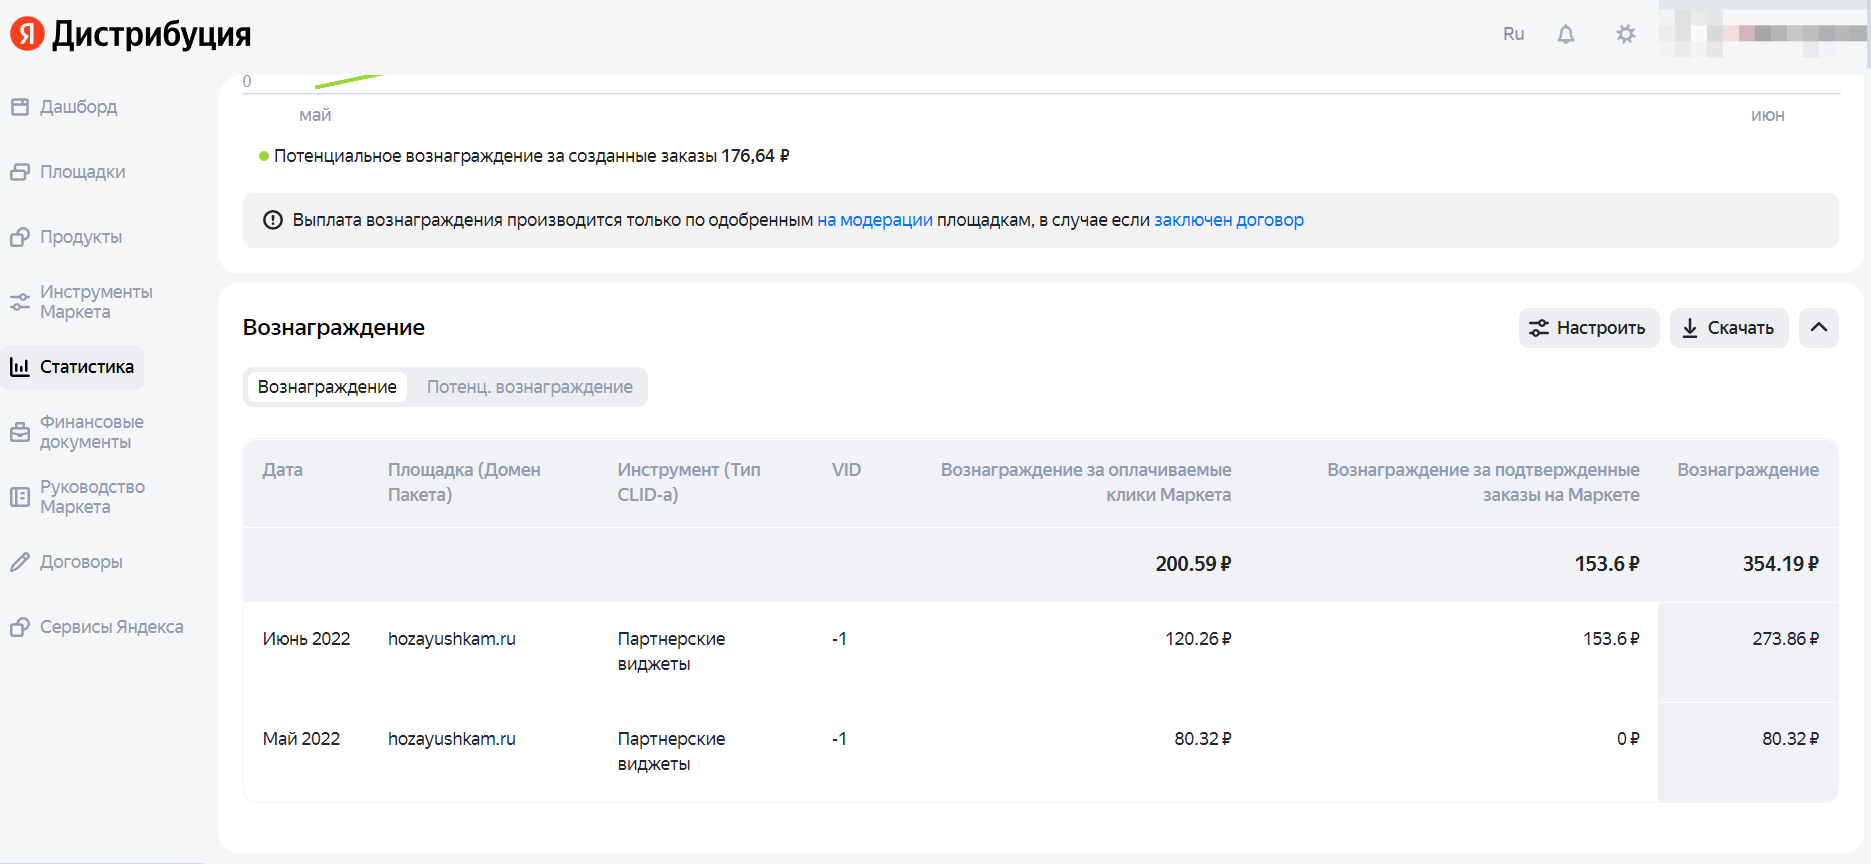This screenshot has width=1871, height=864.
Task: Open settings gear icon
Action: point(1625,34)
